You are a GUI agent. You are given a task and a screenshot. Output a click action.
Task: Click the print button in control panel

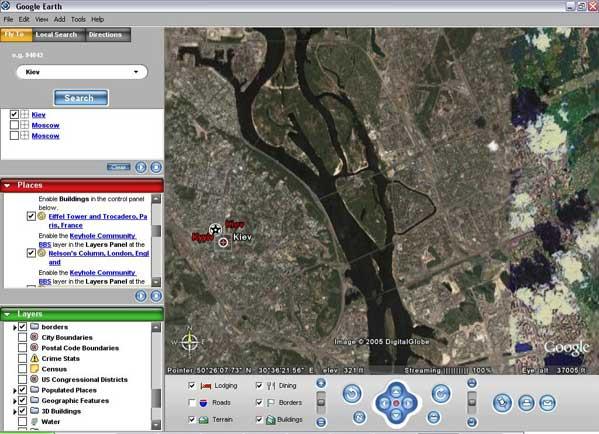[x=526, y=403]
